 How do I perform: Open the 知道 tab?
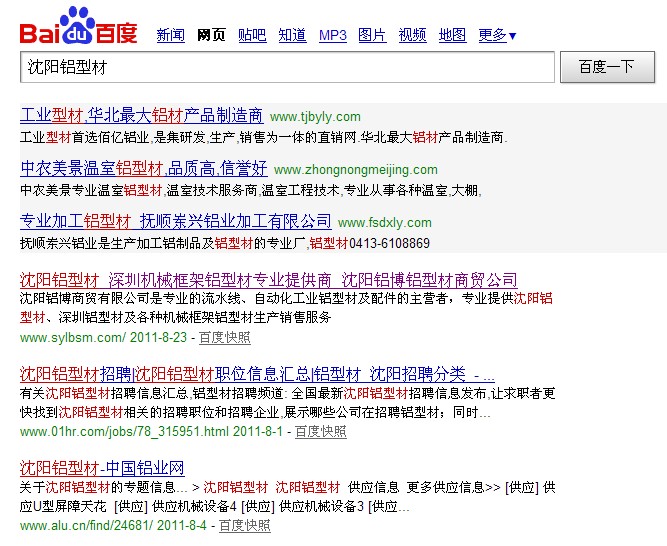pyautogui.click(x=292, y=36)
